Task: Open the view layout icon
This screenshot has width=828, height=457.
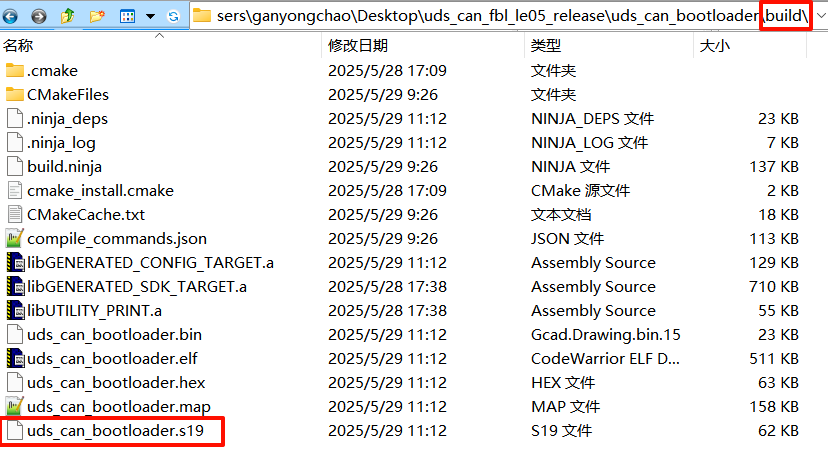Action: 127,16
